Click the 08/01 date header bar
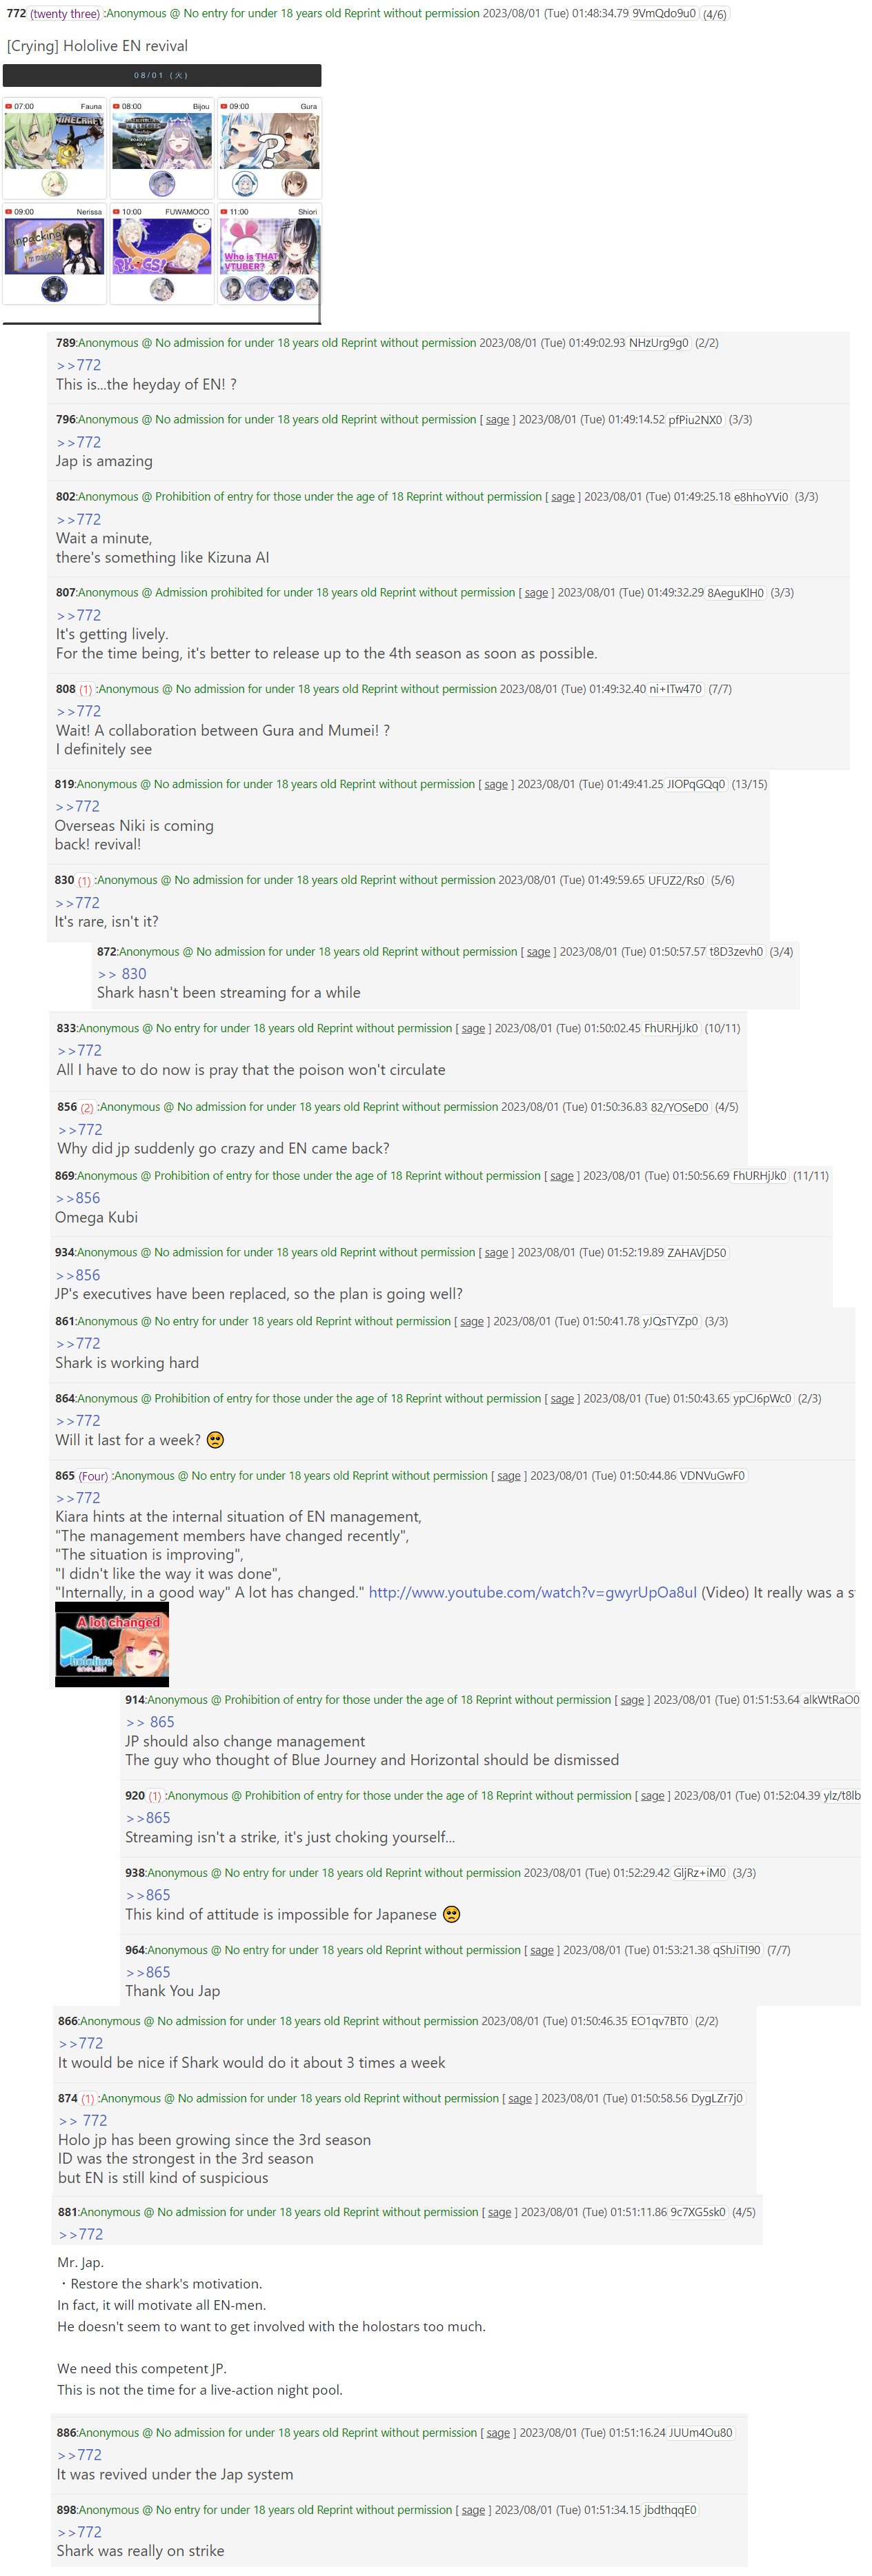The image size is (872, 2576). click(162, 75)
